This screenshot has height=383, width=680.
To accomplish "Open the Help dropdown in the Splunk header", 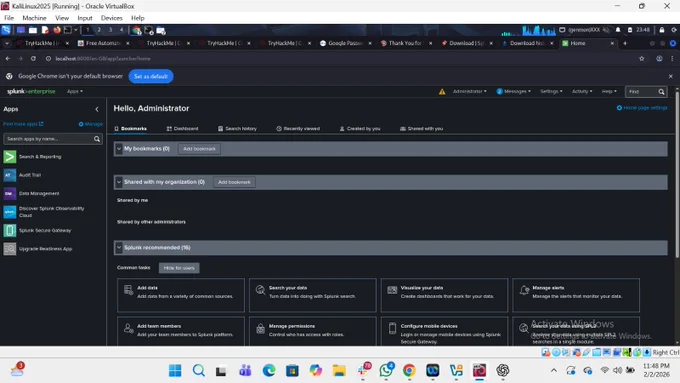I will (x=609, y=92).
